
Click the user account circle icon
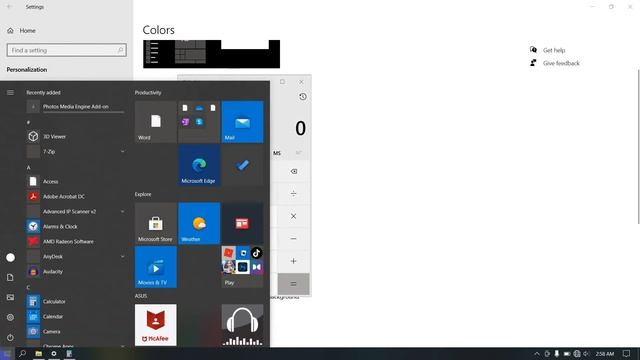pos(10,258)
